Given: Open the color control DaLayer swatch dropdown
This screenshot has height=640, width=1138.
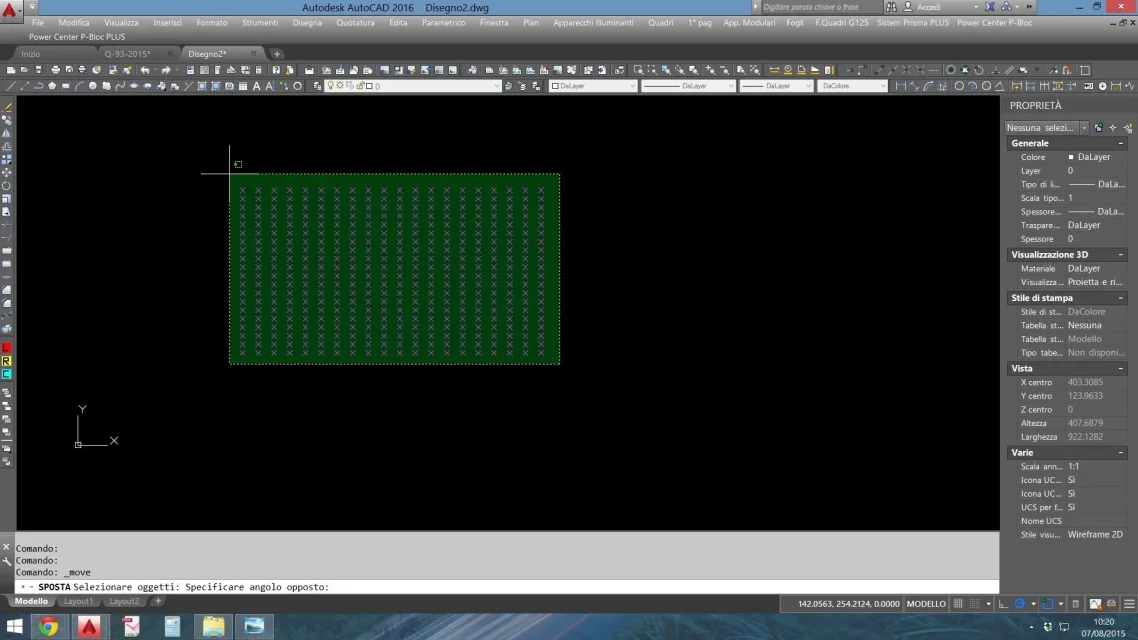Looking at the screenshot, I should pos(593,86).
